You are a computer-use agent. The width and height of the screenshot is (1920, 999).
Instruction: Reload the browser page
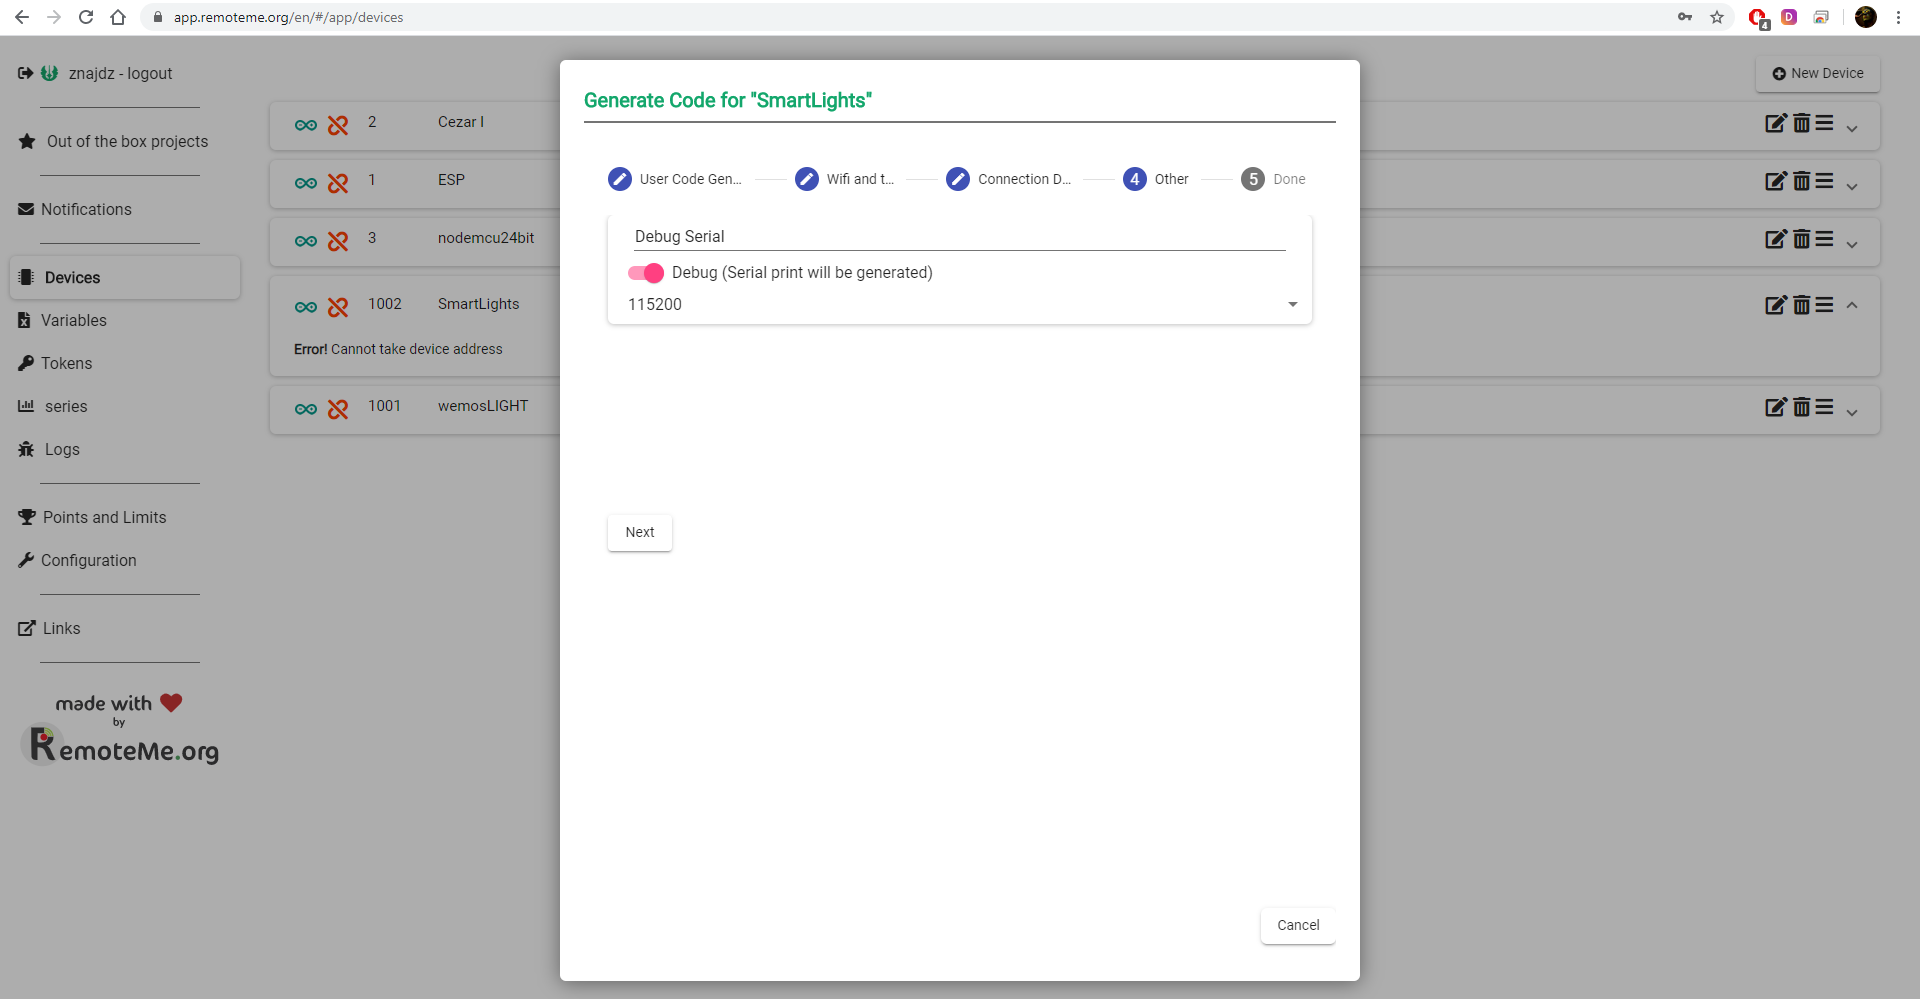tap(86, 17)
